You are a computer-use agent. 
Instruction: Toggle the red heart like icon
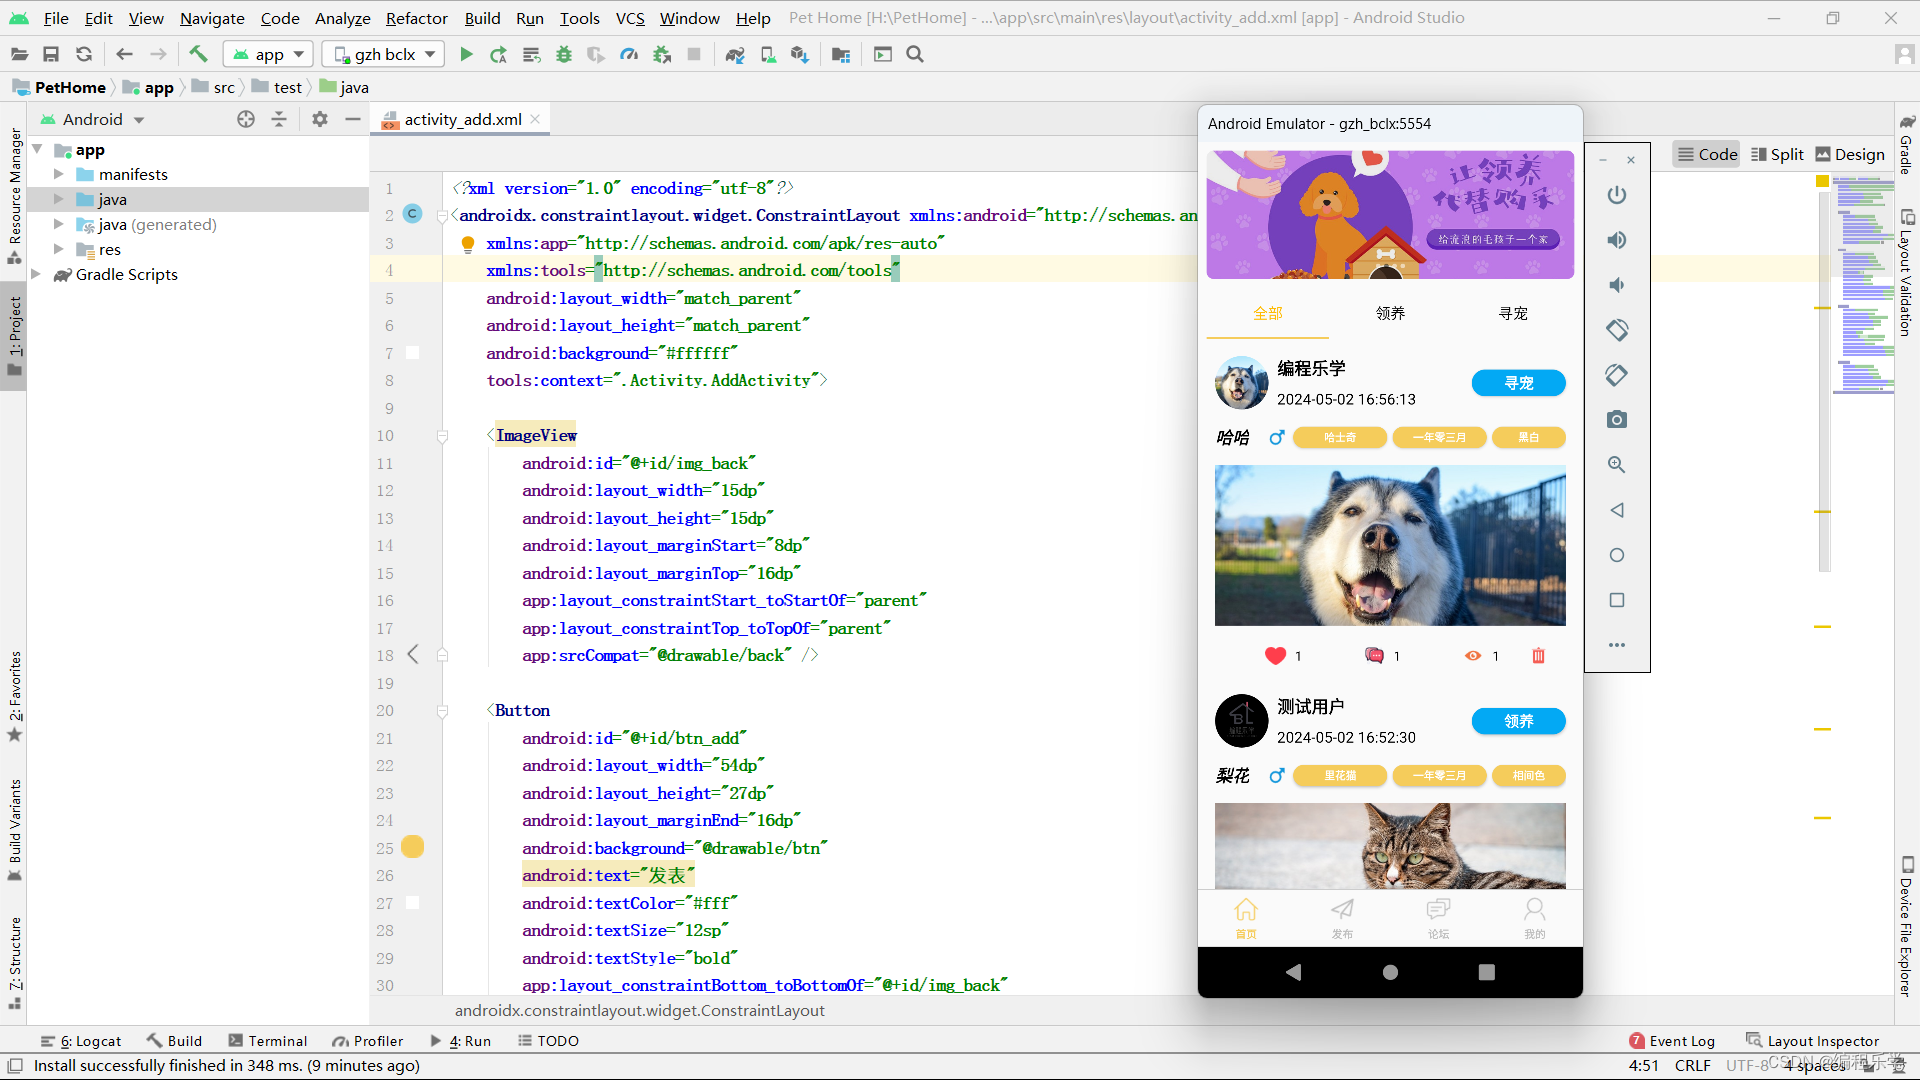pyautogui.click(x=1275, y=656)
